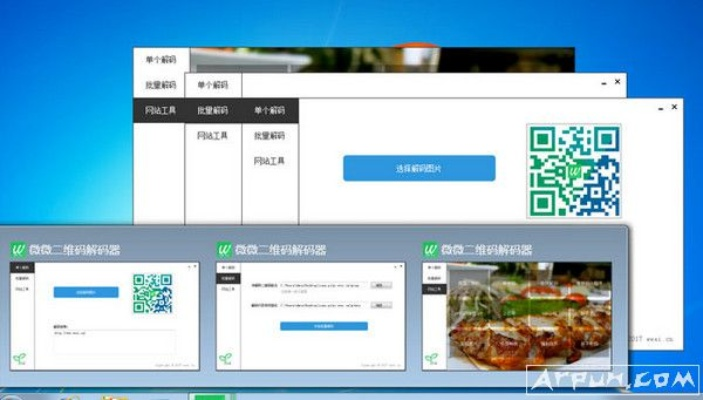Click the W logo above the food-photo preview

[430, 250]
